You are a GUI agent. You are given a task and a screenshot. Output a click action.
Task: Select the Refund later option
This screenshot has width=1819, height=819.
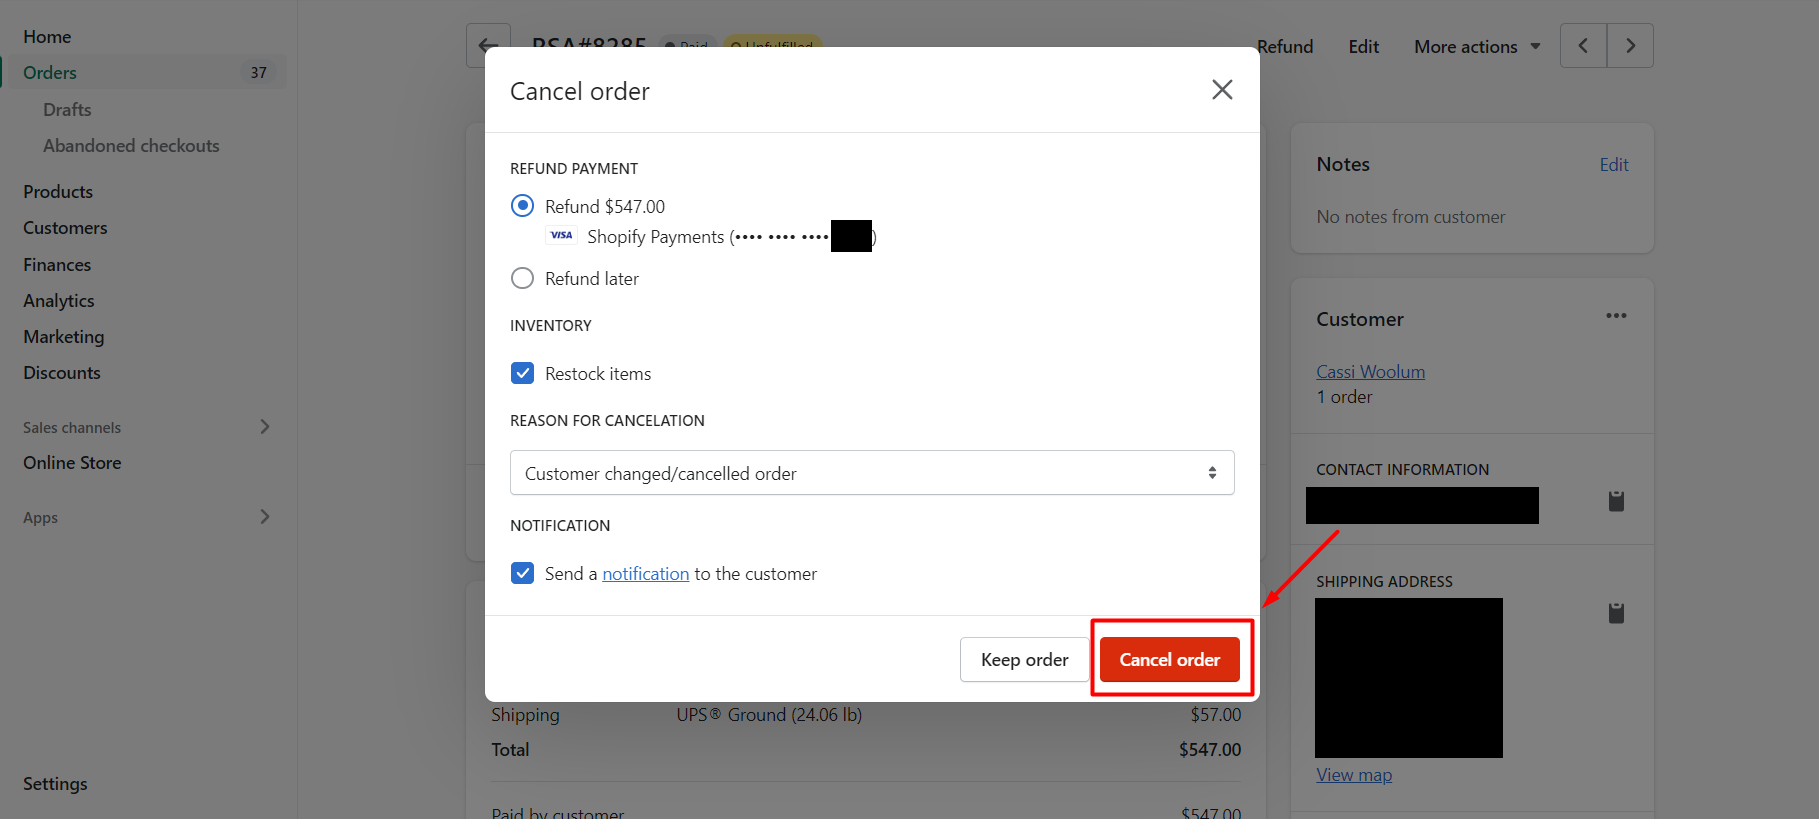pos(522,279)
